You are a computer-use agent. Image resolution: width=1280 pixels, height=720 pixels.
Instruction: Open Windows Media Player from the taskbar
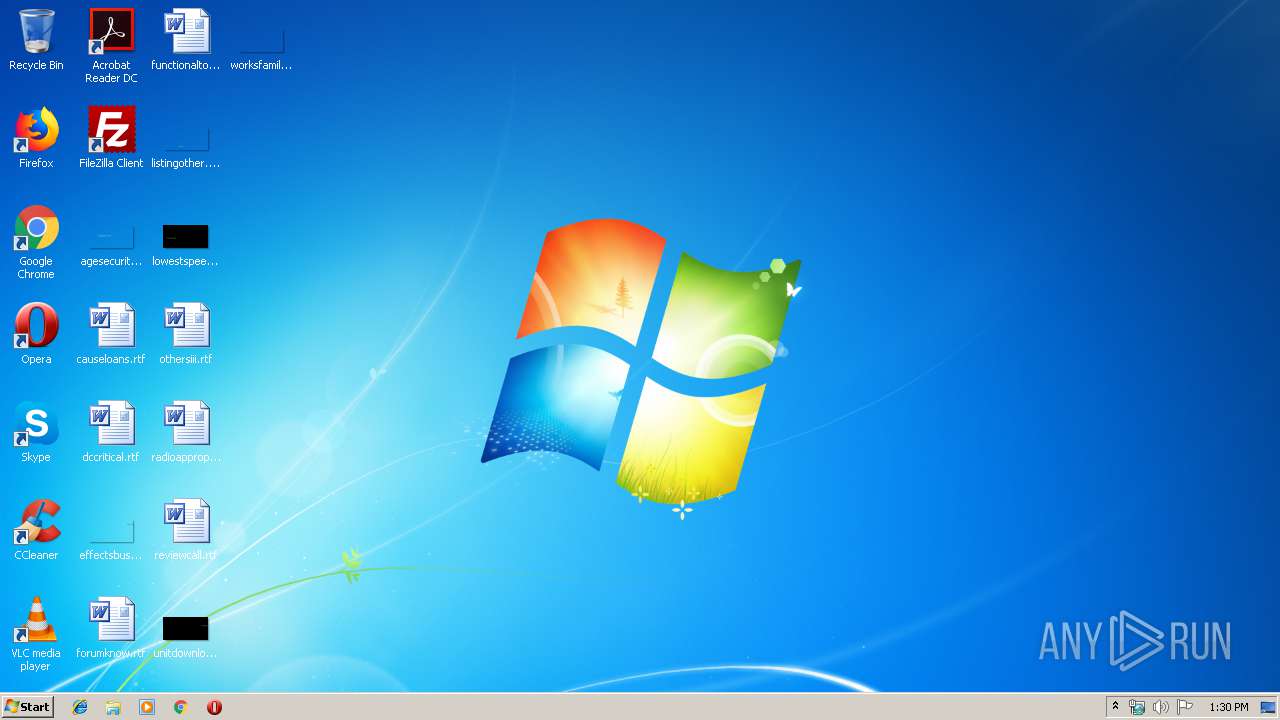[x=147, y=707]
